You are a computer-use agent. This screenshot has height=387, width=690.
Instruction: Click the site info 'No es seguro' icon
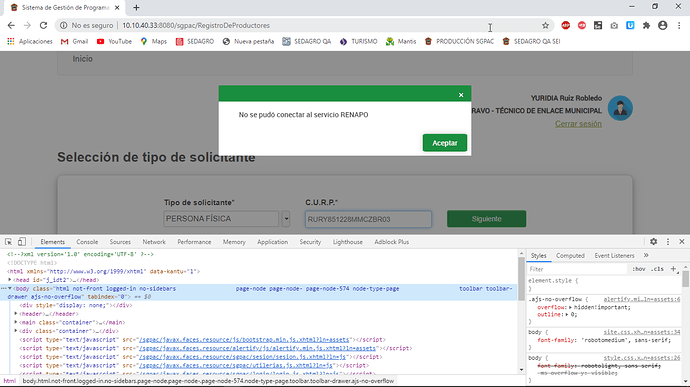coord(63,26)
